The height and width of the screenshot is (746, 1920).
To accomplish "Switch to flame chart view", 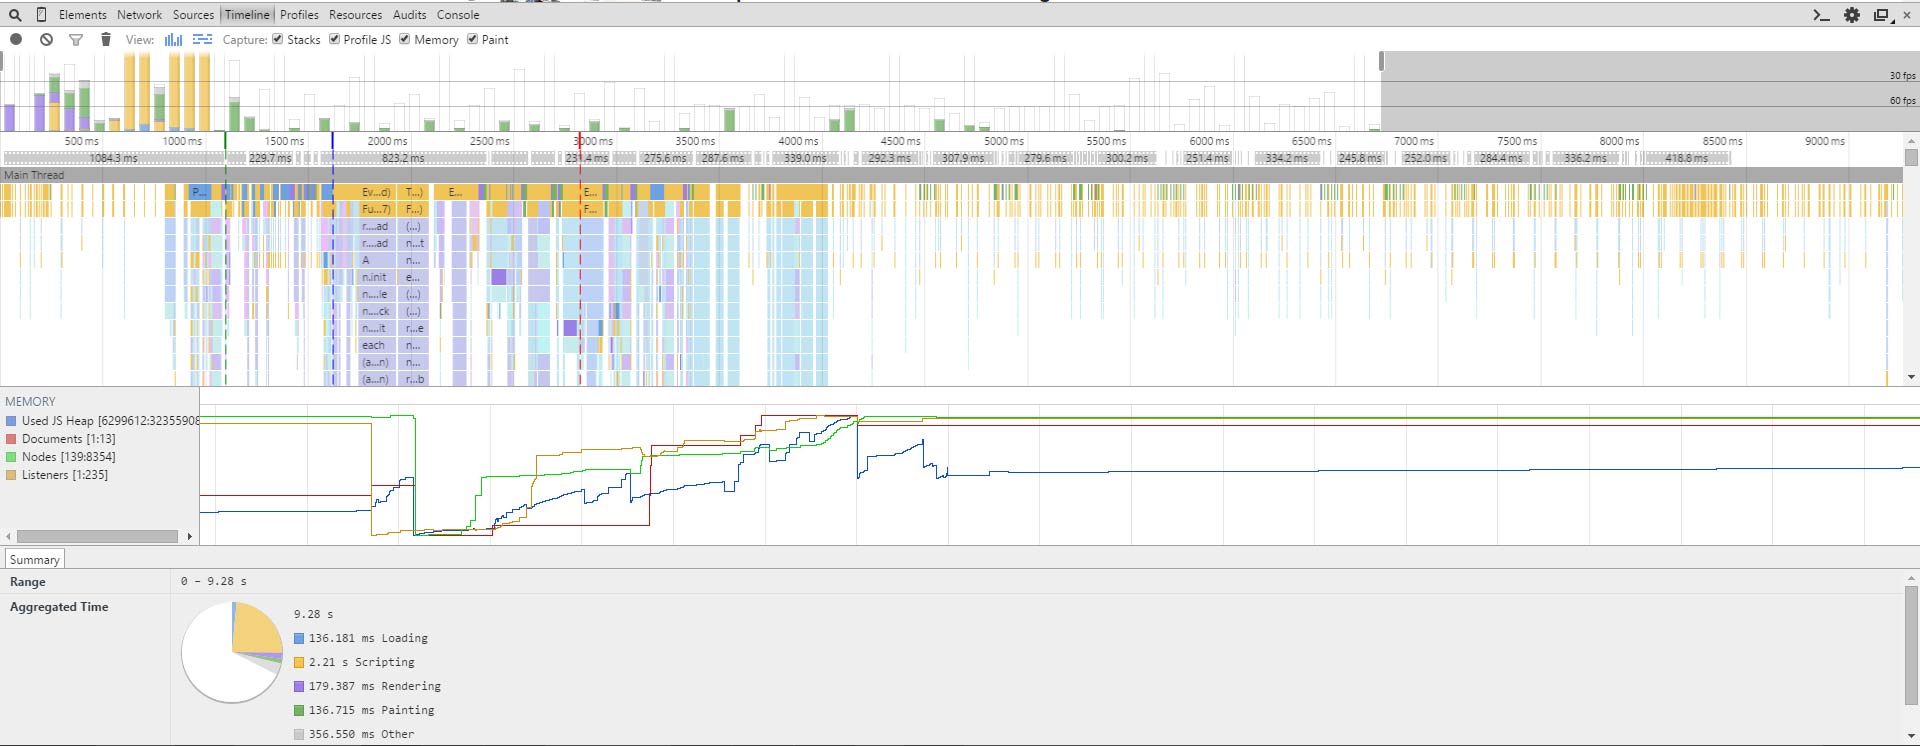I will [202, 39].
